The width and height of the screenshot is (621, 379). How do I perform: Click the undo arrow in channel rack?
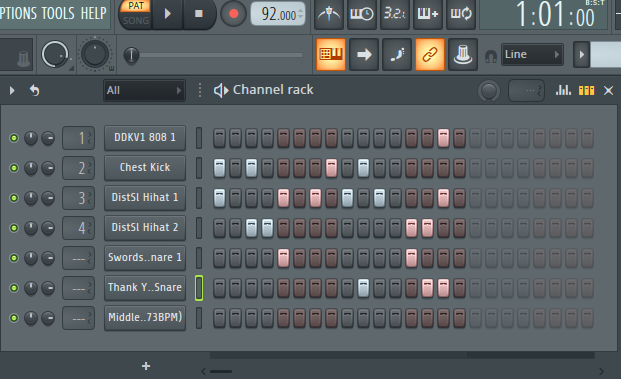[x=35, y=91]
